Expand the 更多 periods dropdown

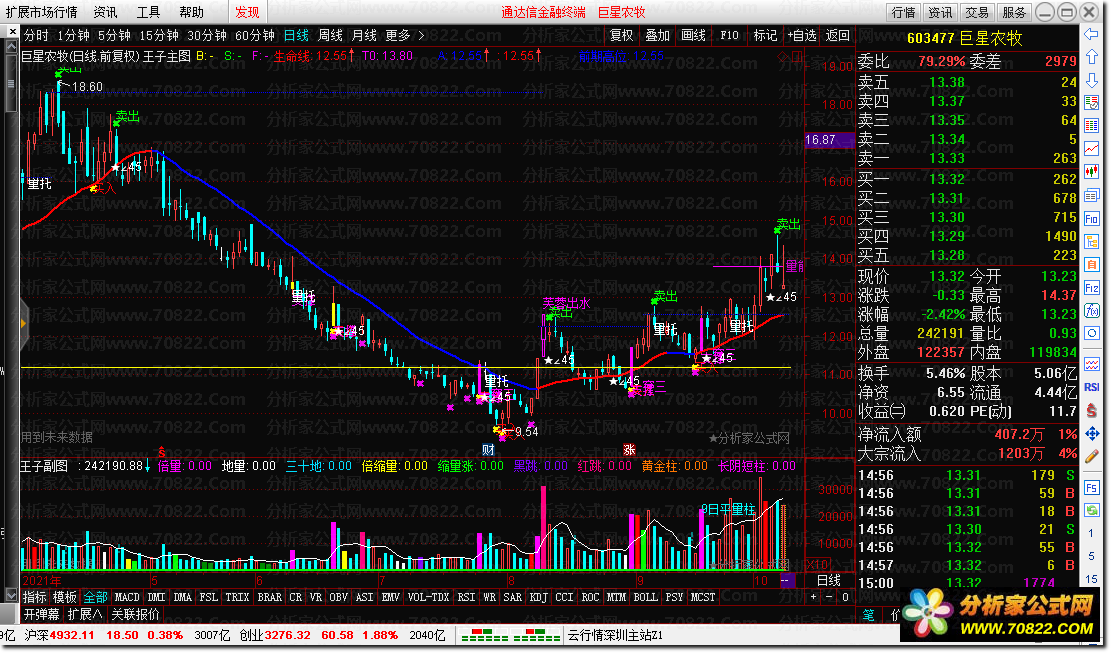(x=405, y=35)
